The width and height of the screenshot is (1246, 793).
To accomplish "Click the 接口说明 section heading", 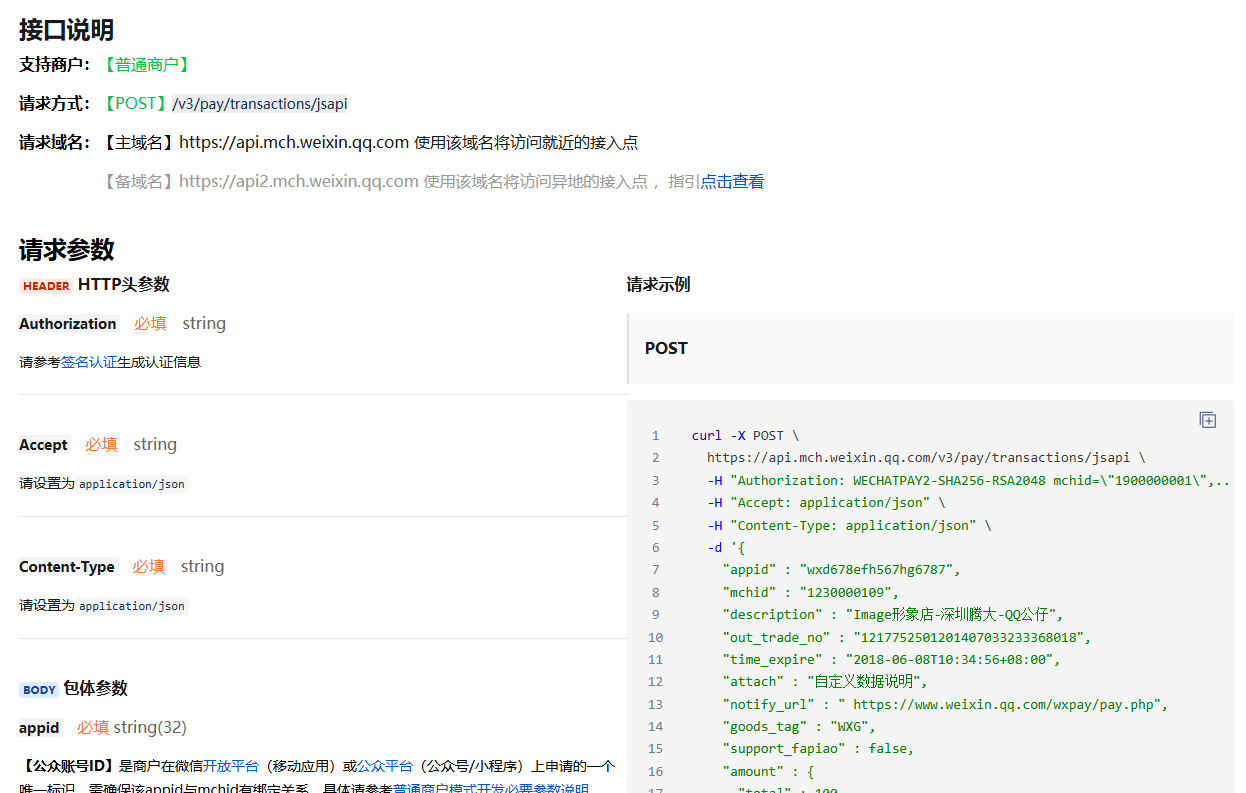I will click(x=67, y=30).
